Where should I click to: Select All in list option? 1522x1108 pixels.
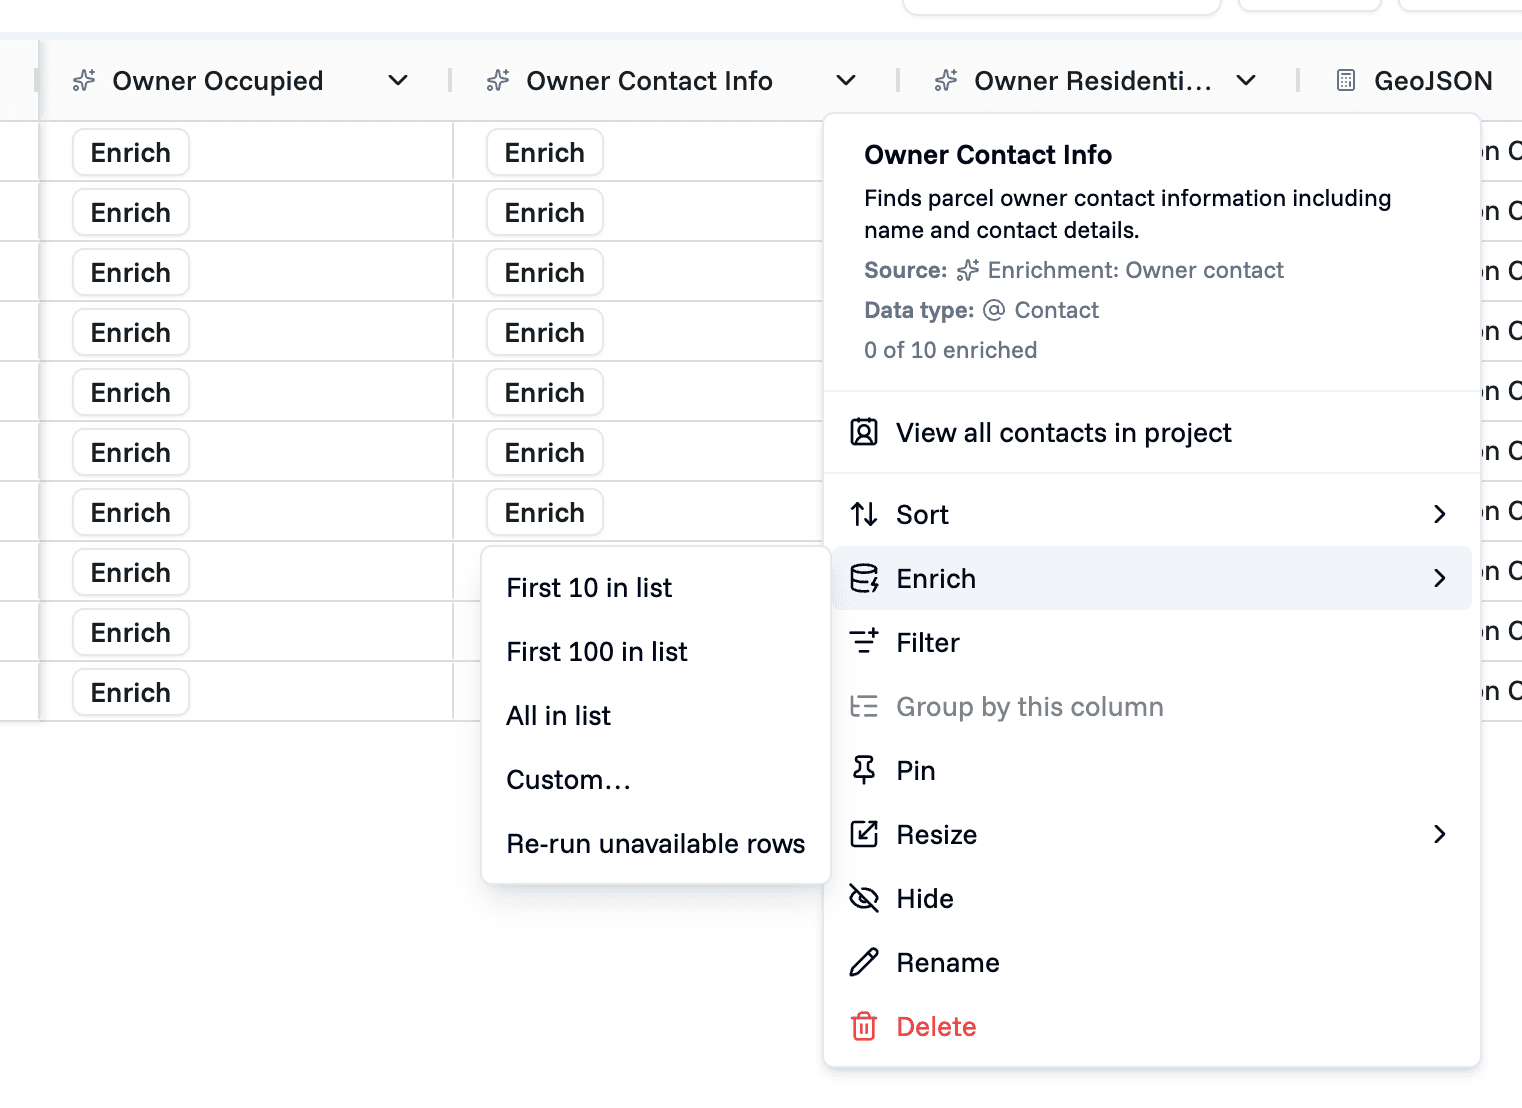tap(656, 716)
